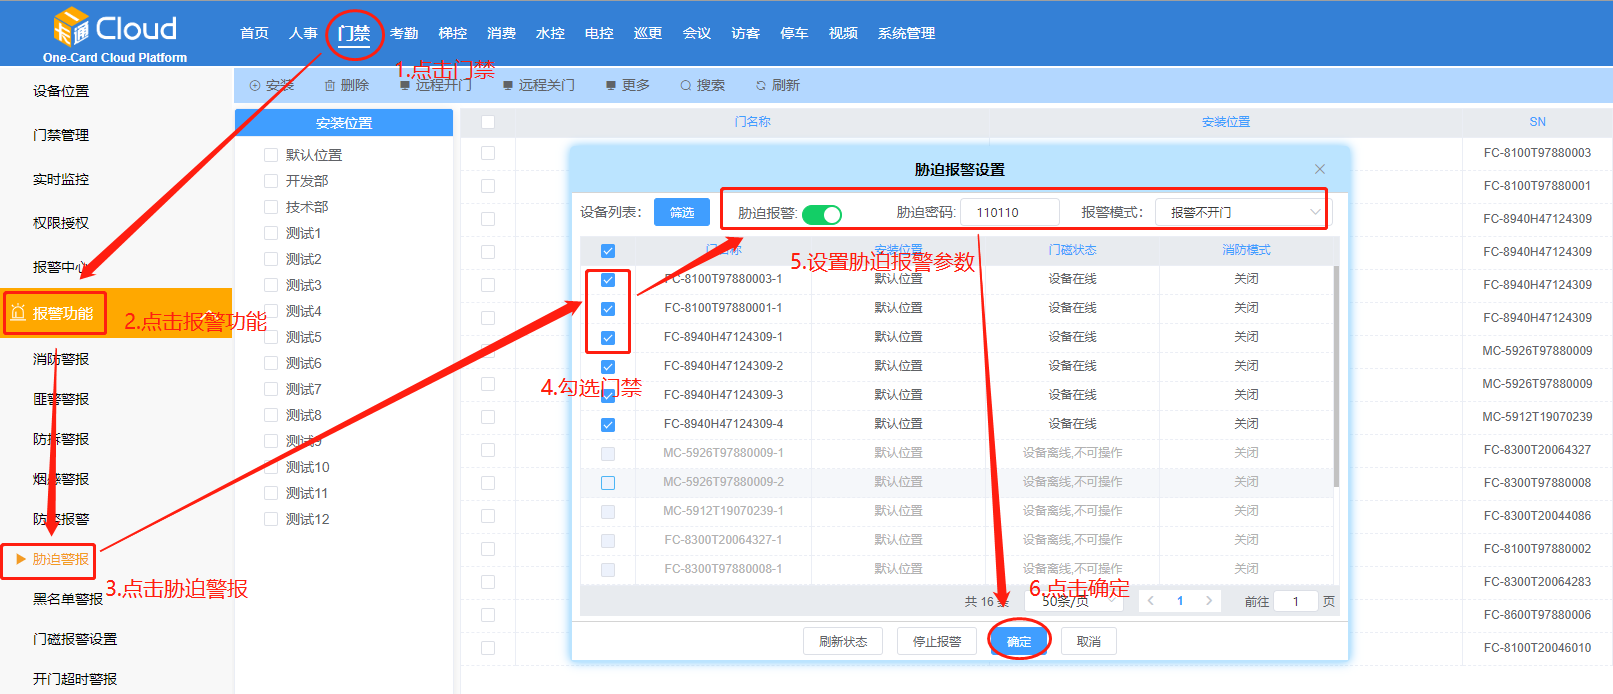Click the delete (删除) trash icon
The width and height of the screenshot is (1613, 694).
point(330,86)
